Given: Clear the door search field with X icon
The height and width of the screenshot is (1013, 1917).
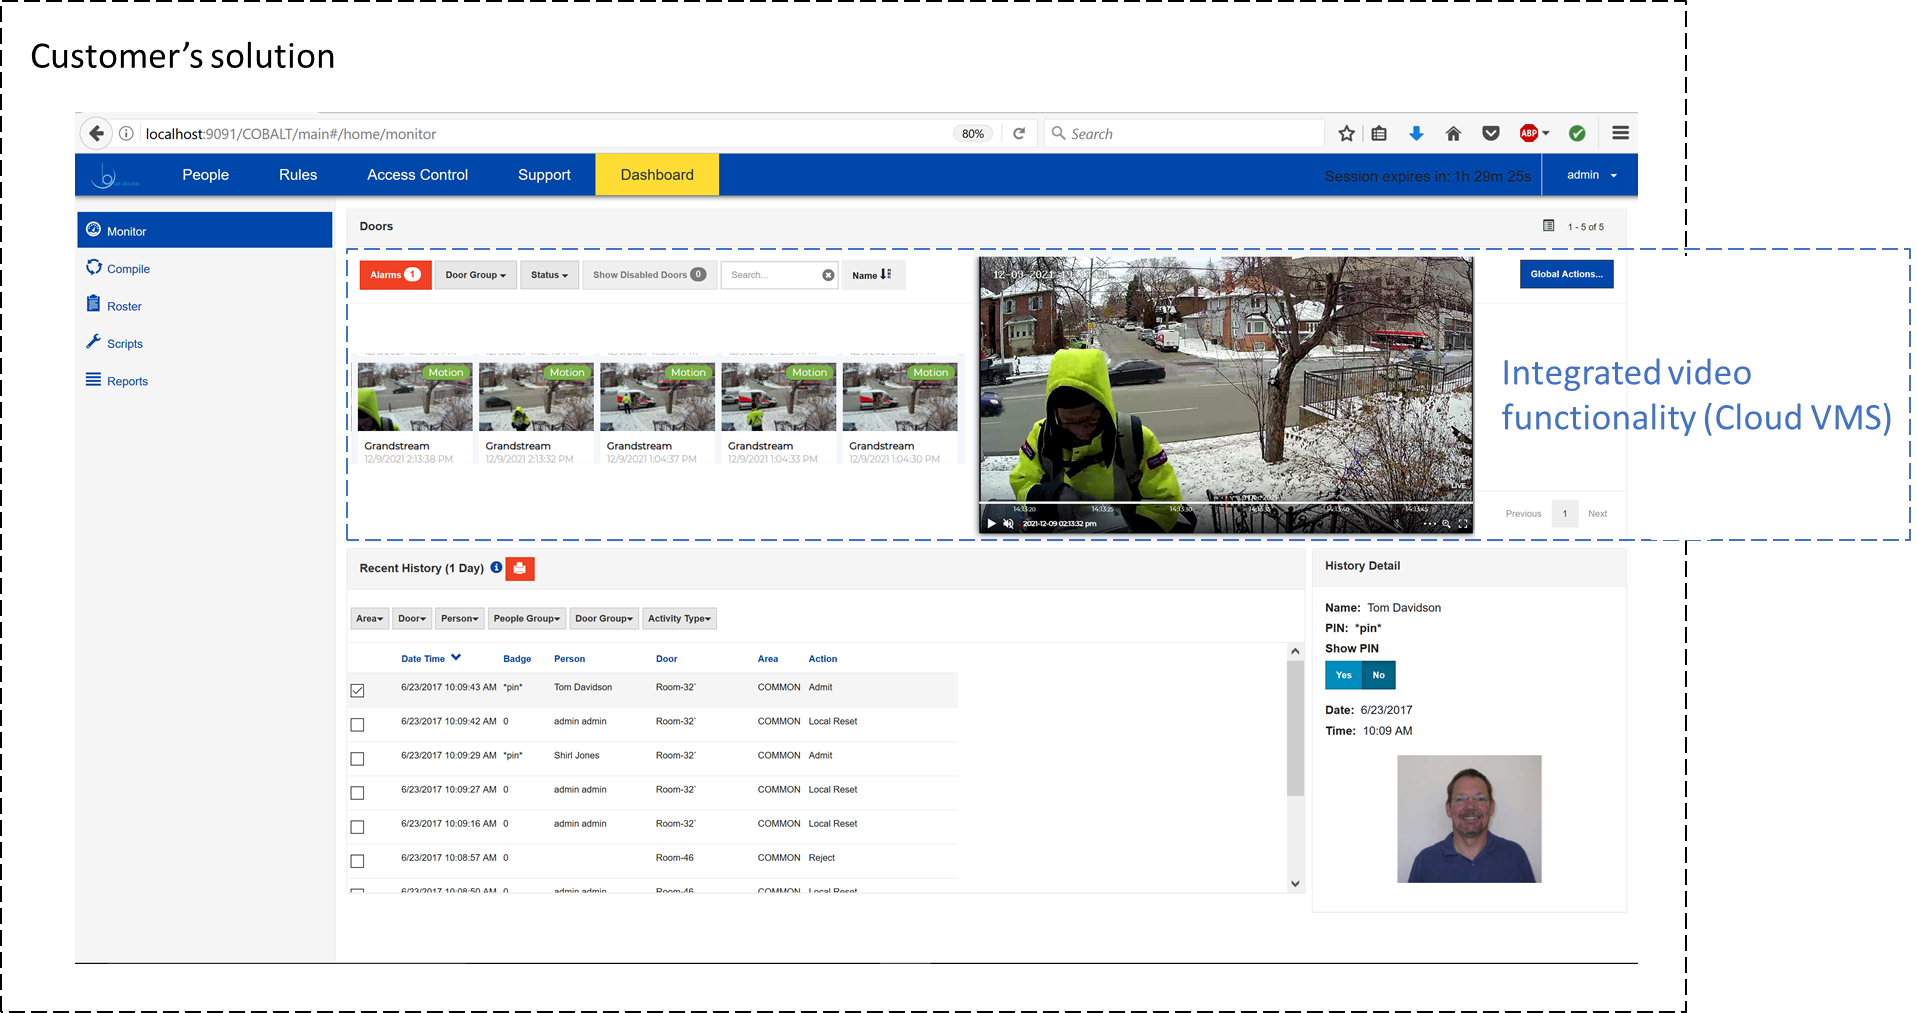Looking at the screenshot, I should pos(828,275).
